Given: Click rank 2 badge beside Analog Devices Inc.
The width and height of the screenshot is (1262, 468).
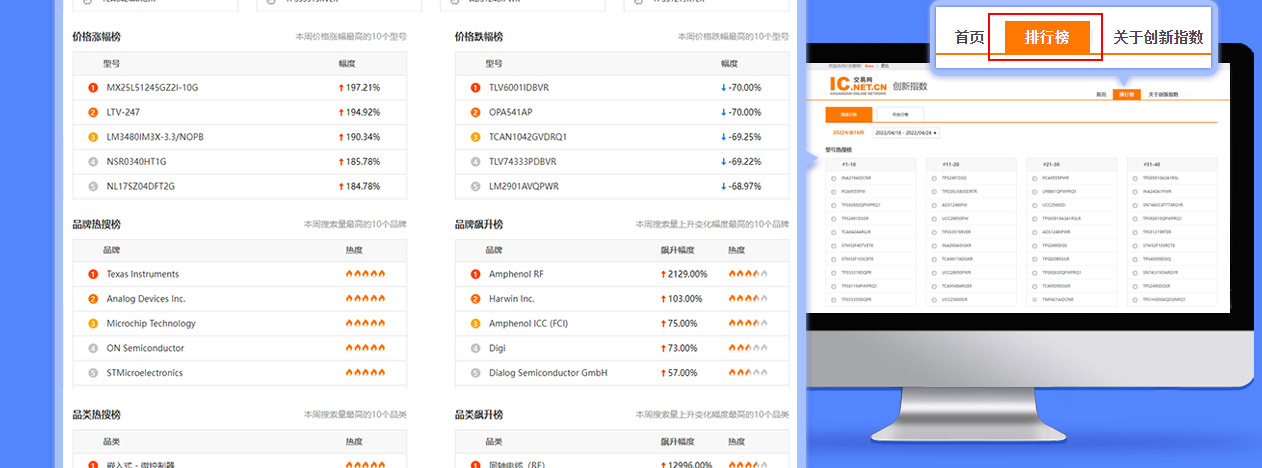Looking at the screenshot, I should coord(93,299).
